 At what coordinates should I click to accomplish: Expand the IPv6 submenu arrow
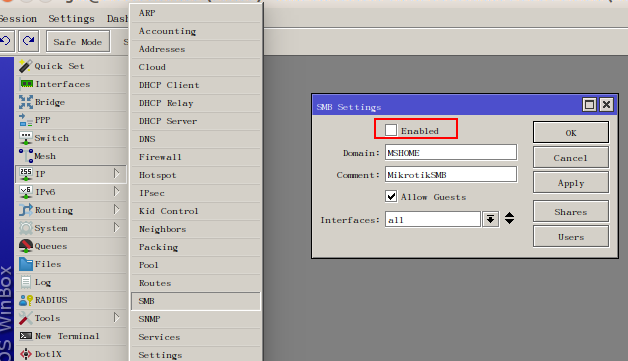click(117, 192)
